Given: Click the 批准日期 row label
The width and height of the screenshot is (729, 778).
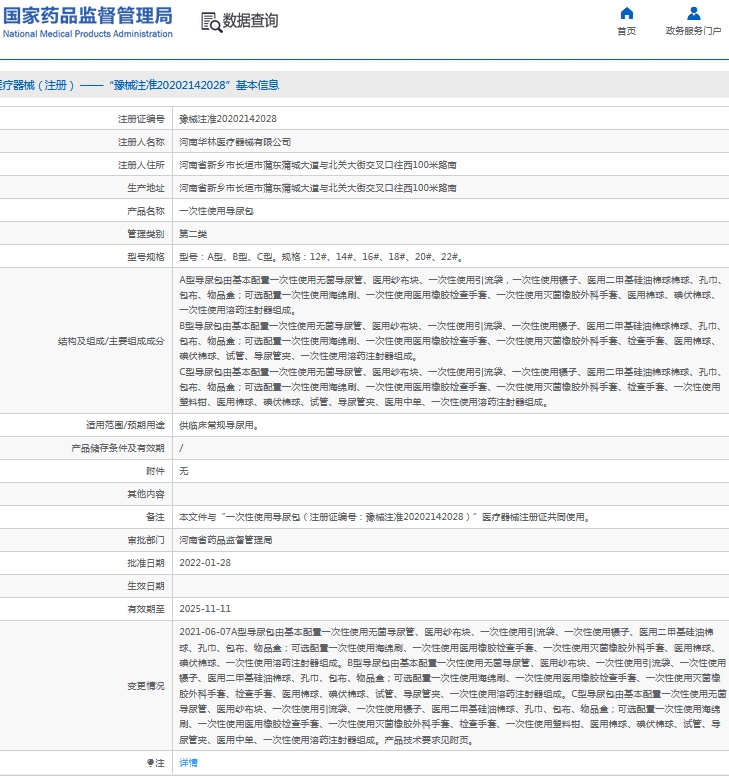Looking at the screenshot, I should tap(145, 563).
